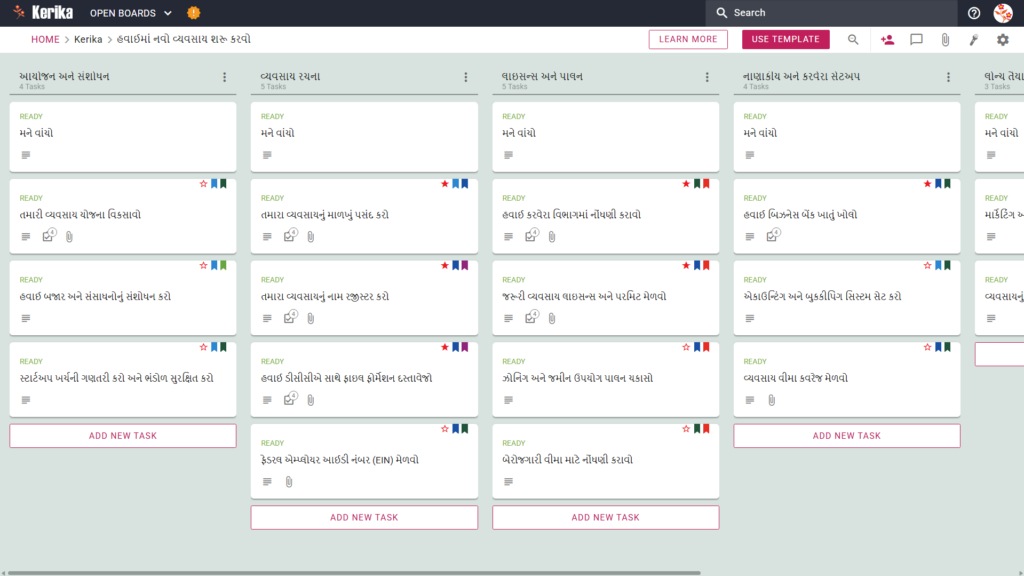Toggle star on બેરોજગારી વીમા માટે નોંધણી card
This screenshot has height=576, width=1024.
[686, 429]
